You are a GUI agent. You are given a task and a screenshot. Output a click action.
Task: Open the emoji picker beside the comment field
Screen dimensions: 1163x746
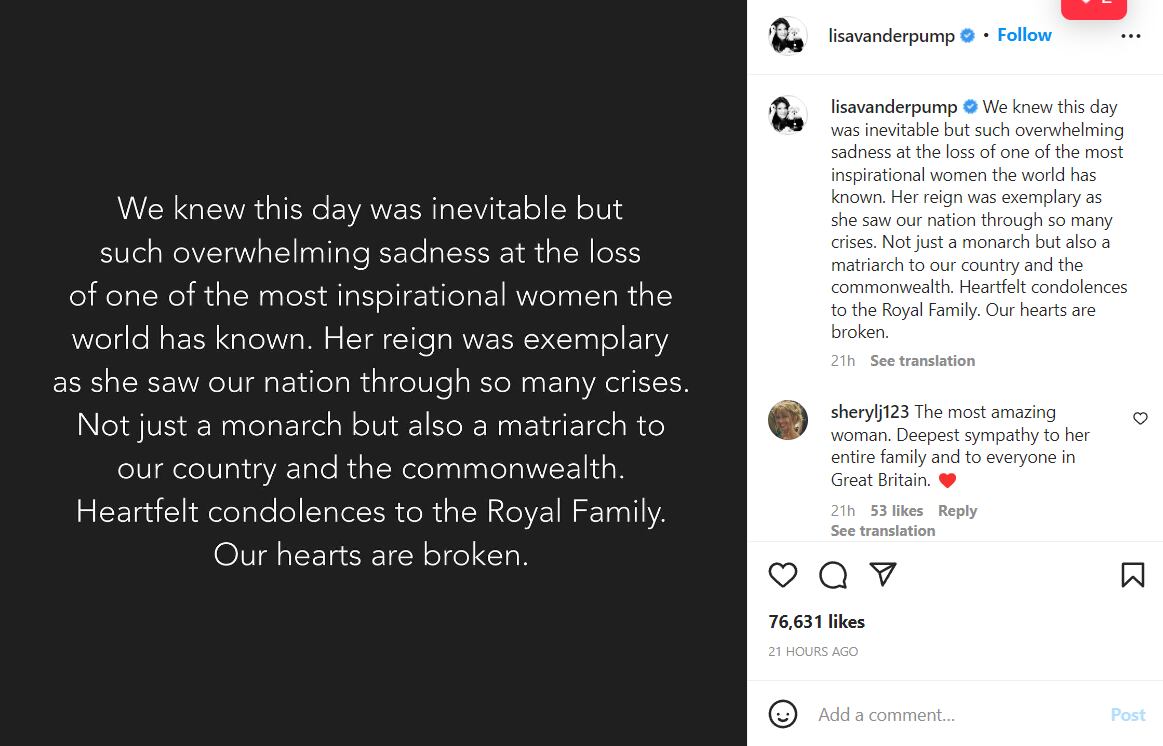point(783,714)
